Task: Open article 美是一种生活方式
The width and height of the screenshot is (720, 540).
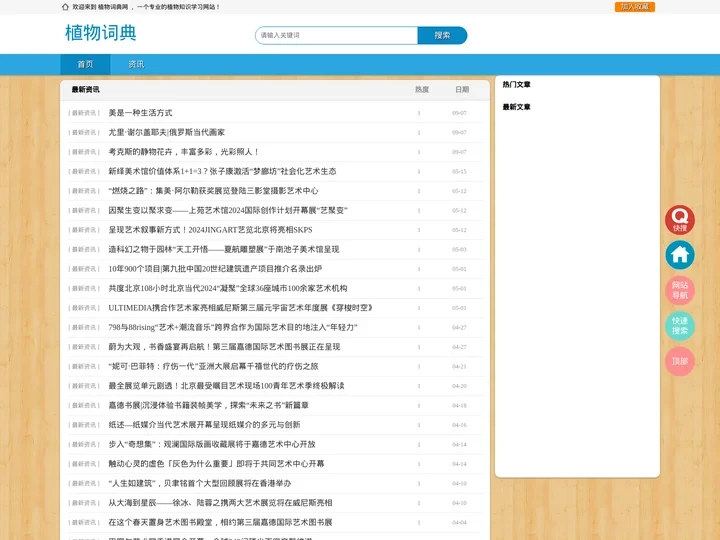Action: (140, 113)
